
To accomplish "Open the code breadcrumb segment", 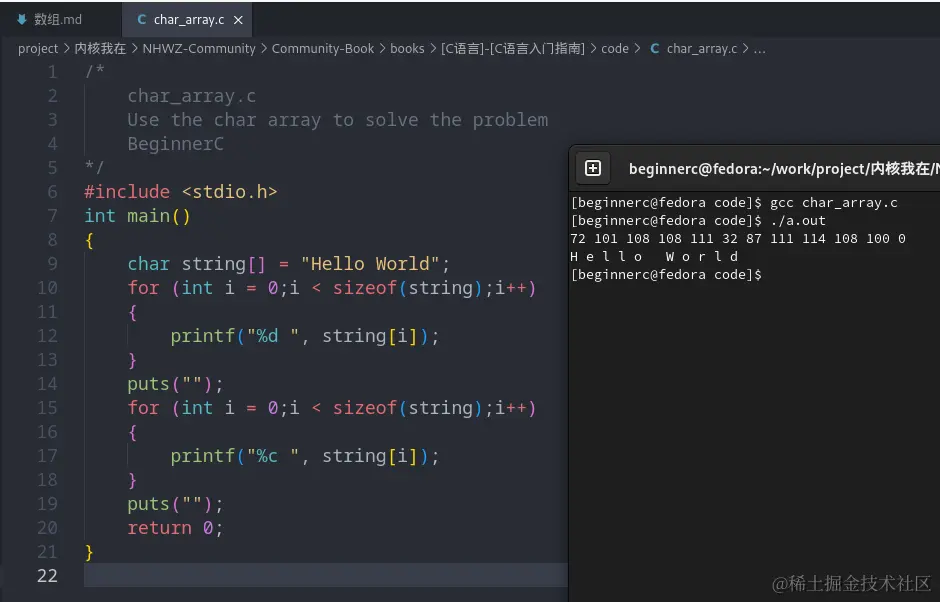I will coord(614,49).
